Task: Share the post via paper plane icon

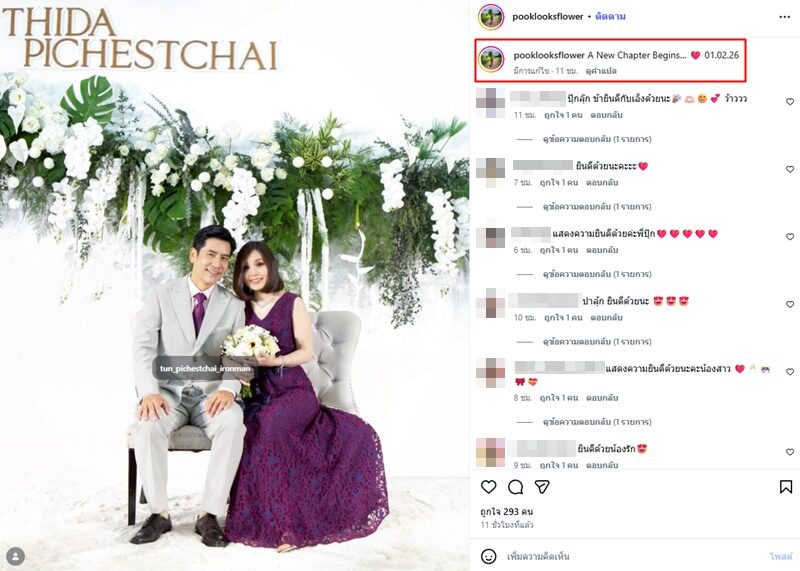Action: point(542,487)
